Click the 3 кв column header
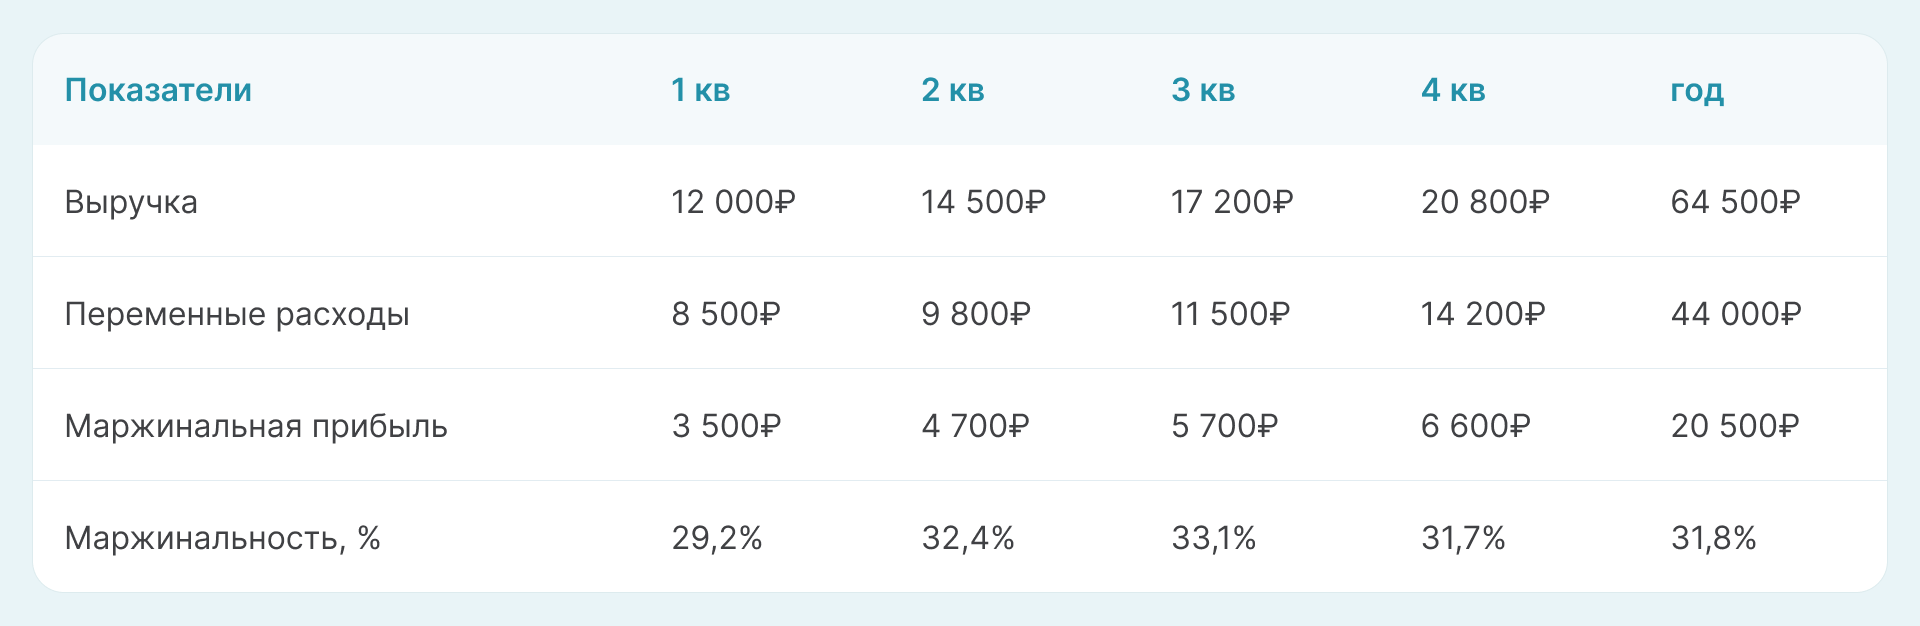Viewport: 1920px width, 626px height. [1203, 90]
